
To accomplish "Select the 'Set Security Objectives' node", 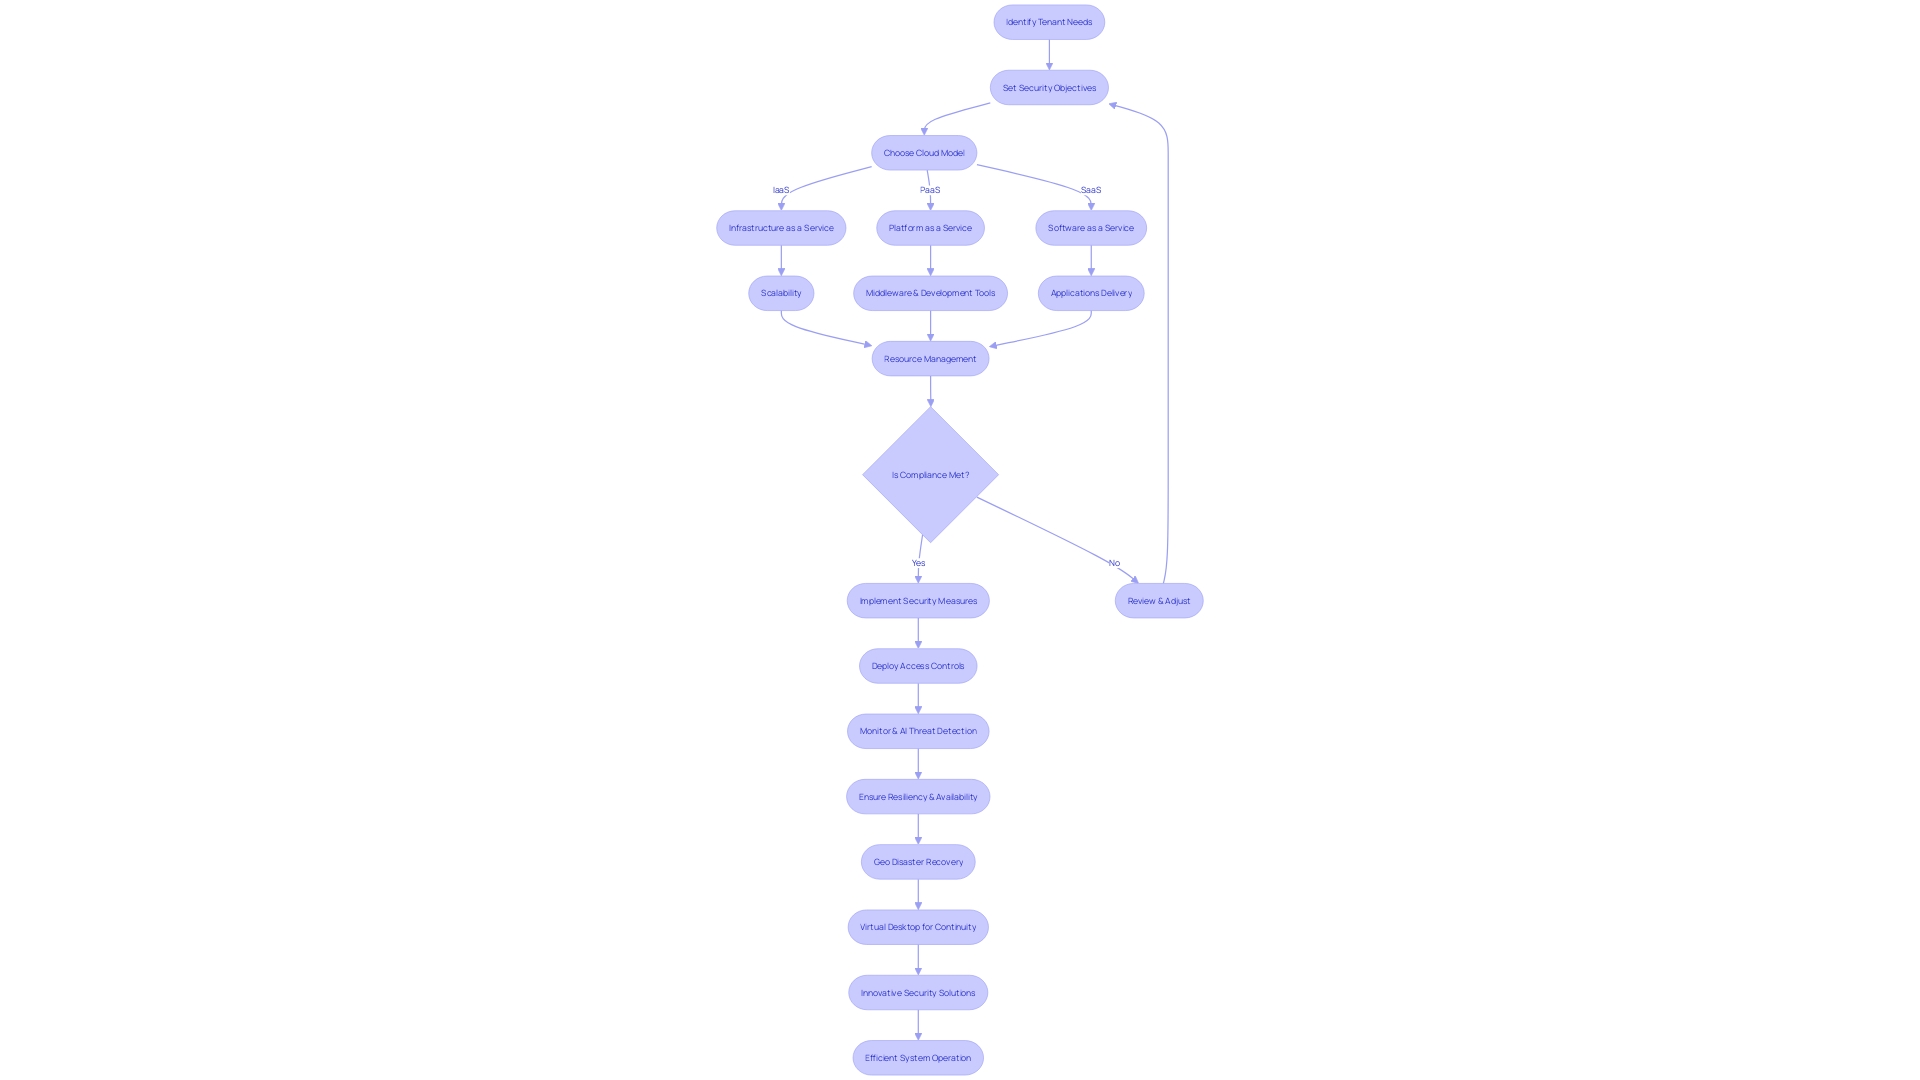I will click(x=1048, y=87).
